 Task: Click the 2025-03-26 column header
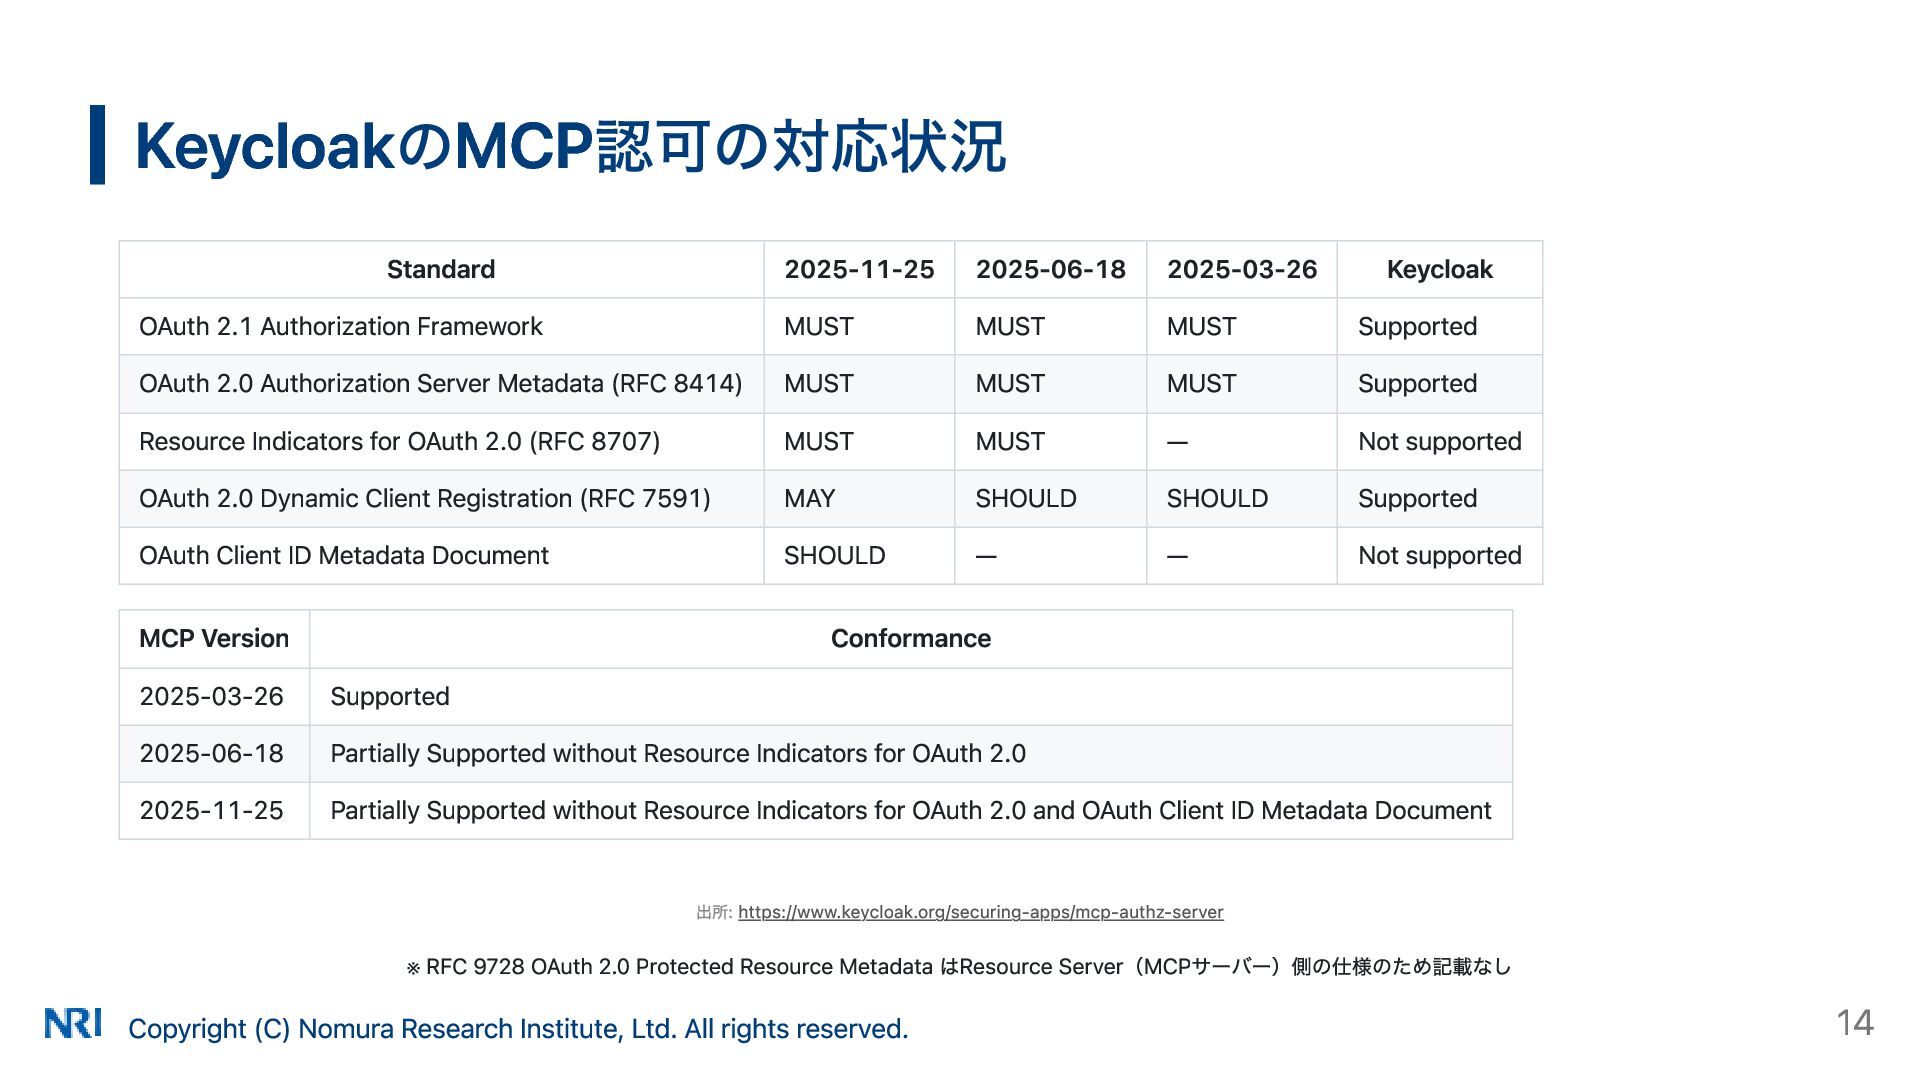pyautogui.click(x=1241, y=270)
